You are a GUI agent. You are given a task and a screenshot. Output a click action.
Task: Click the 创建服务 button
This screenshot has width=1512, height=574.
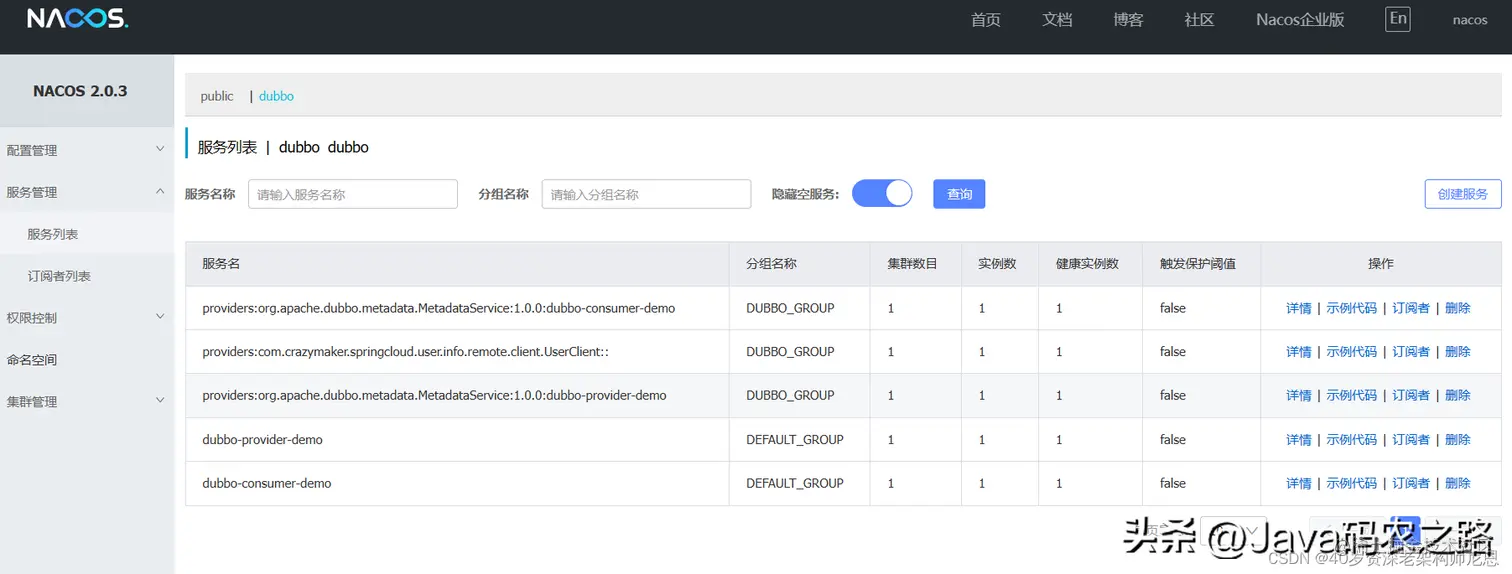pyautogui.click(x=1463, y=194)
